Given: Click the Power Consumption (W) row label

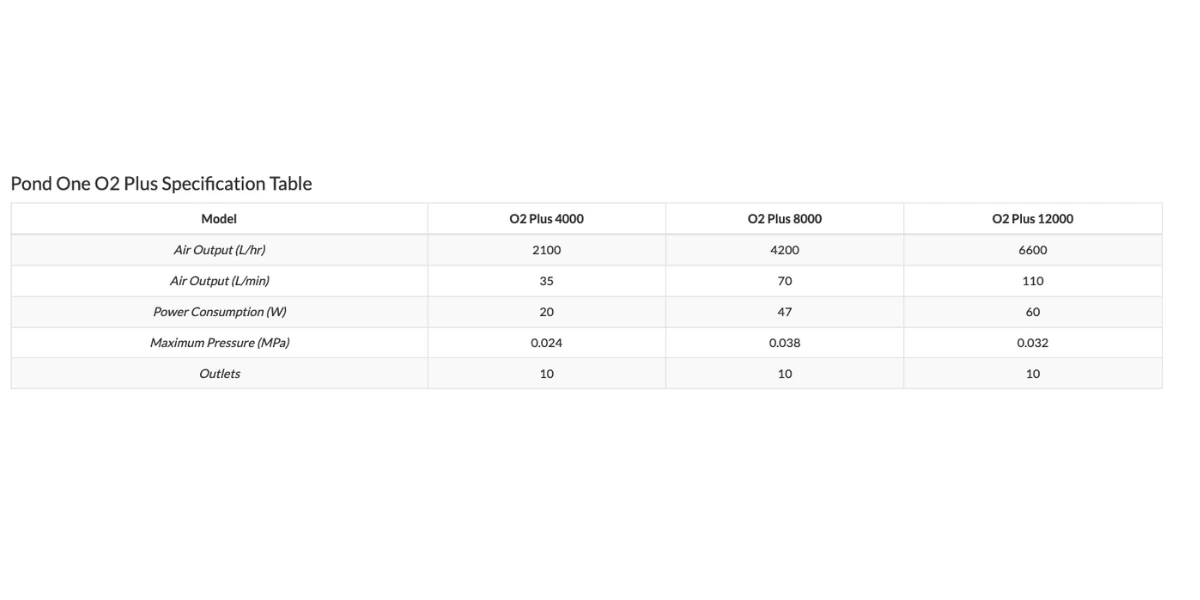Looking at the screenshot, I should (219, 312).
